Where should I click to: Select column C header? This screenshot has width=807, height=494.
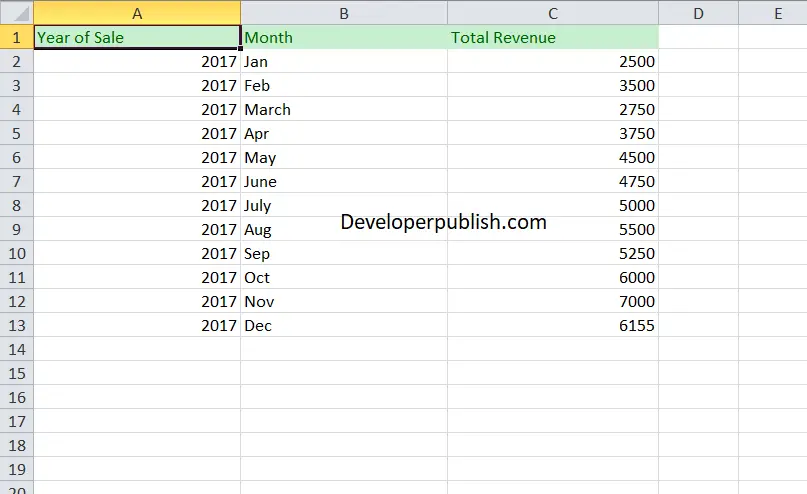pyautogui.click(x=553, y=13)
